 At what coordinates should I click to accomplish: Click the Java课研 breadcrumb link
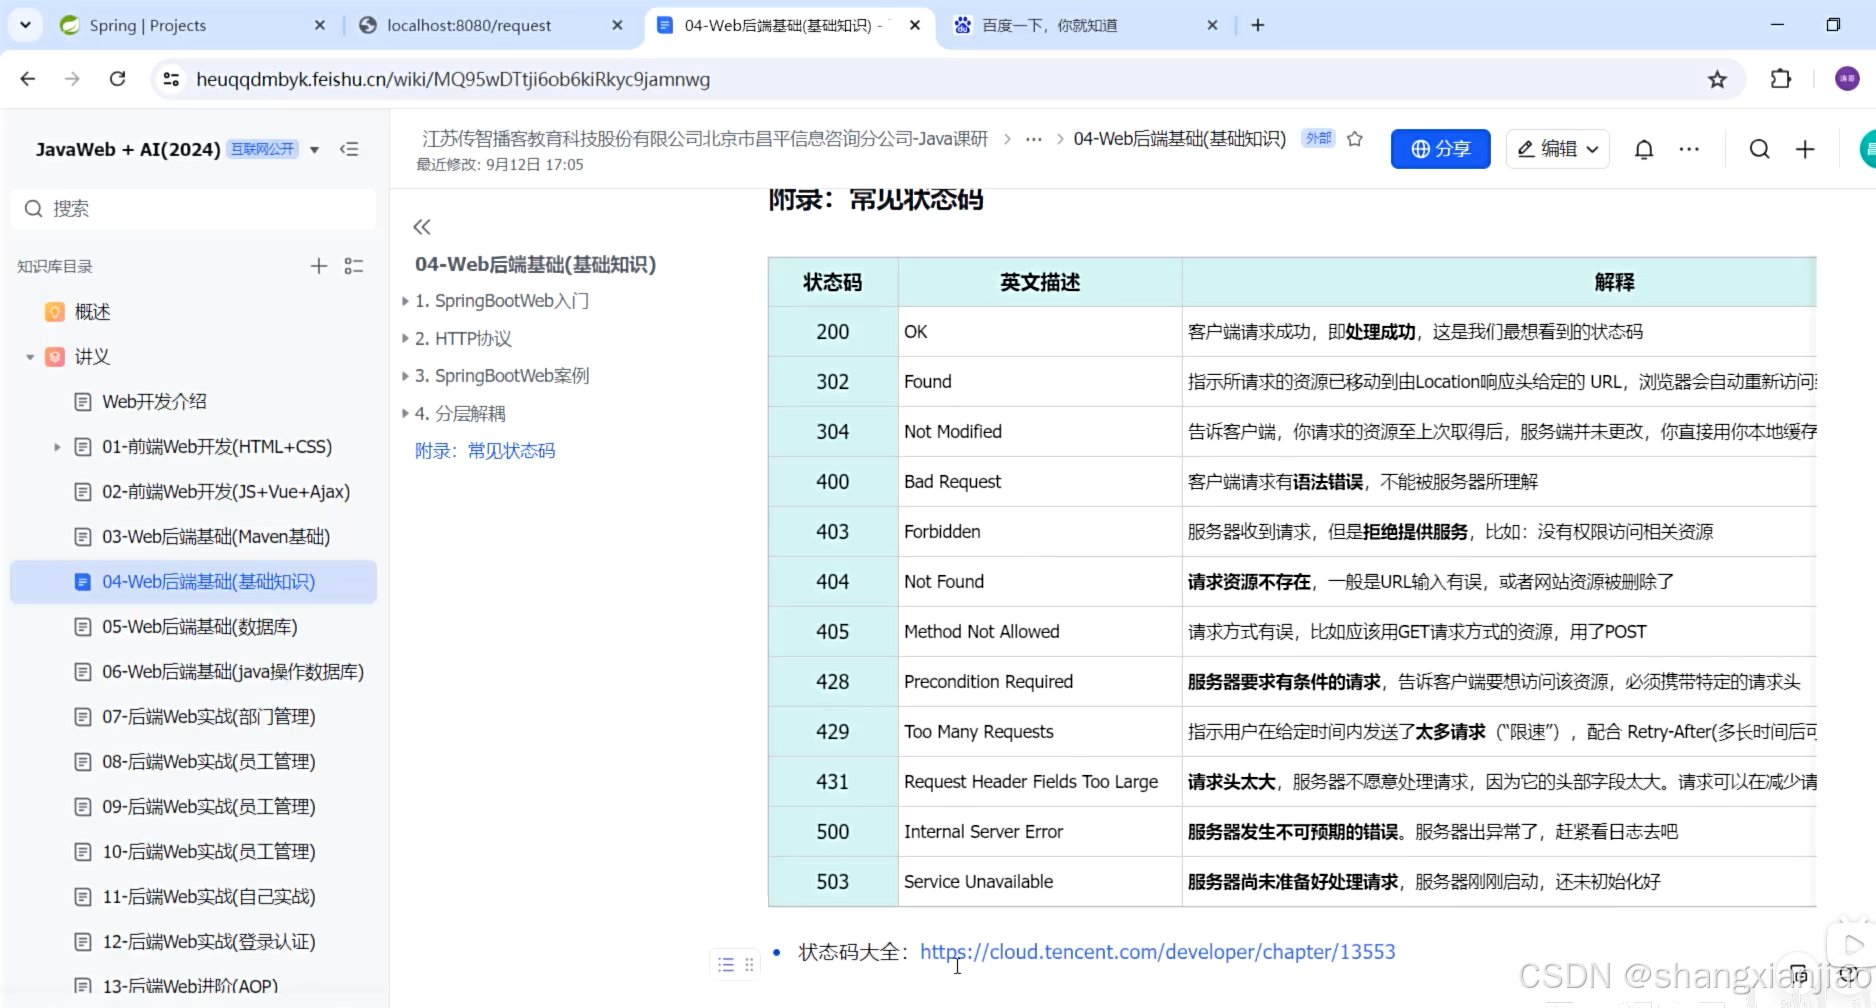tap(704, 139)
